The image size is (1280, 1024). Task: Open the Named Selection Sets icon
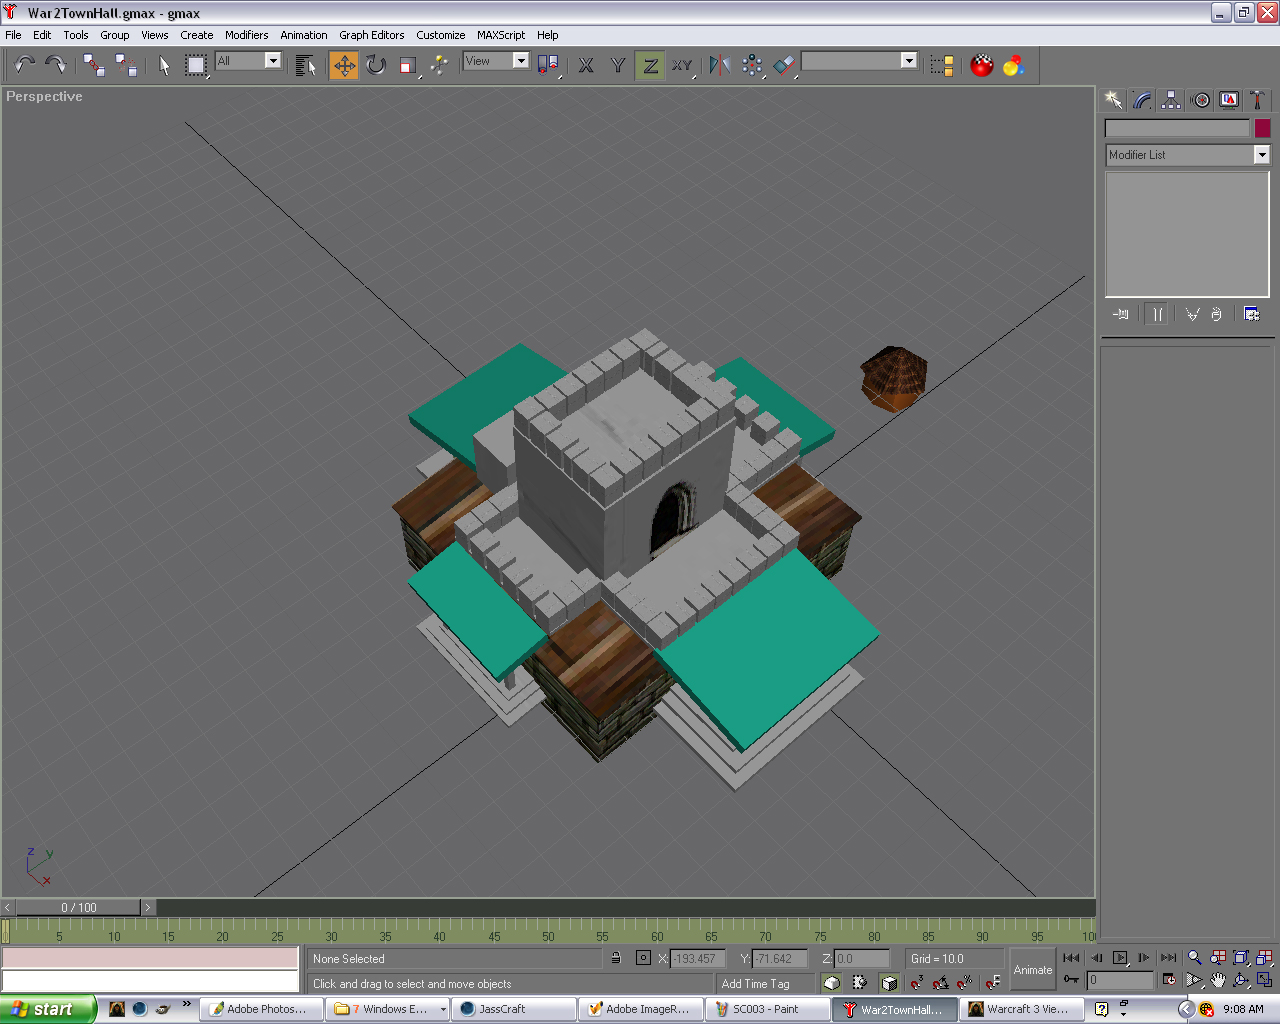942,65
